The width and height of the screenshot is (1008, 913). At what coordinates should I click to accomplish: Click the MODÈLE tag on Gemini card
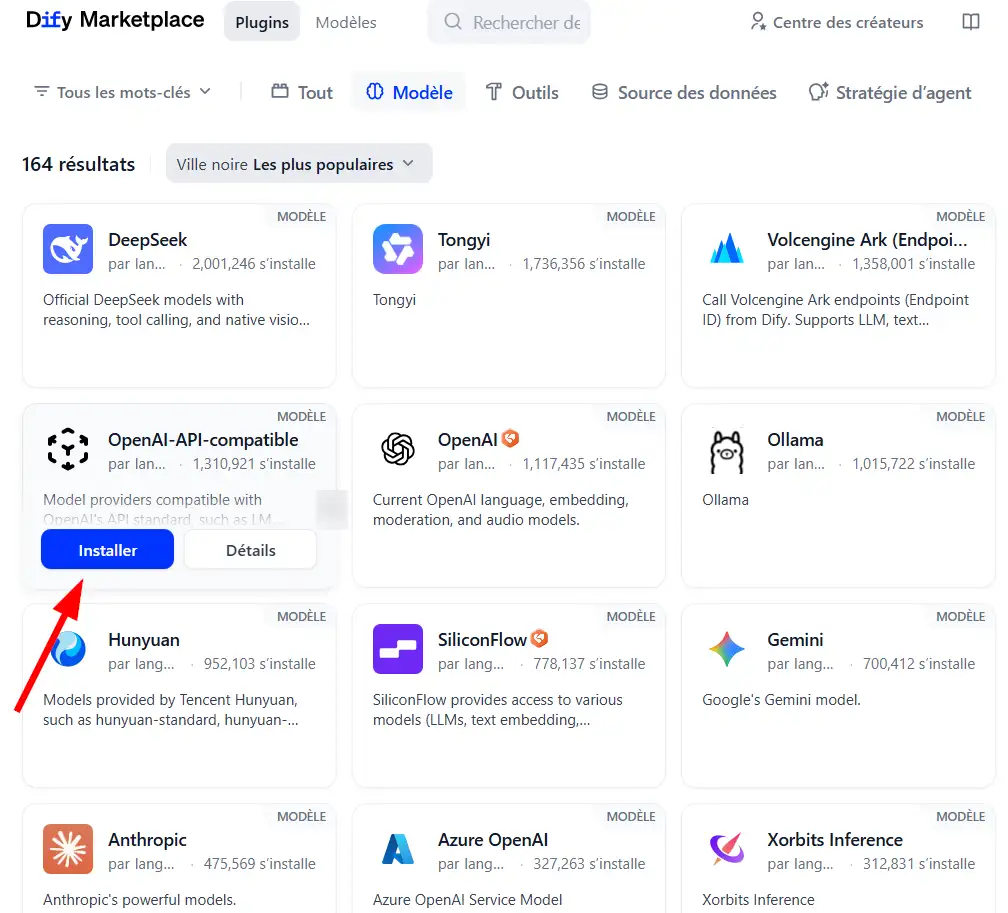coord(960,617)
